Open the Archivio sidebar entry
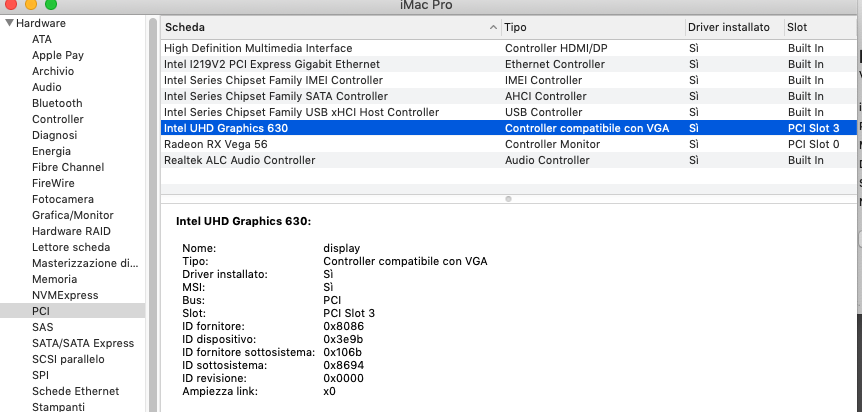The width and height of the screenshot is (862, 412). 53,71
